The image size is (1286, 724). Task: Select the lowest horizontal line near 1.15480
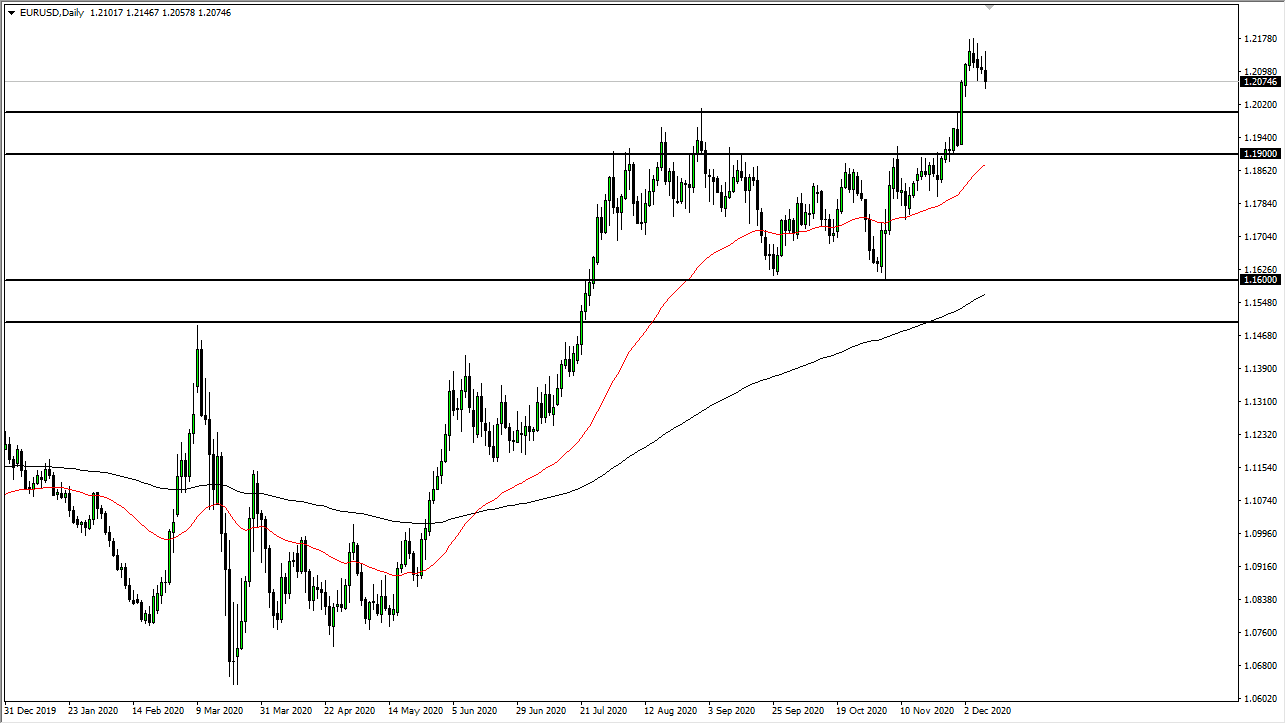(400, 322)
